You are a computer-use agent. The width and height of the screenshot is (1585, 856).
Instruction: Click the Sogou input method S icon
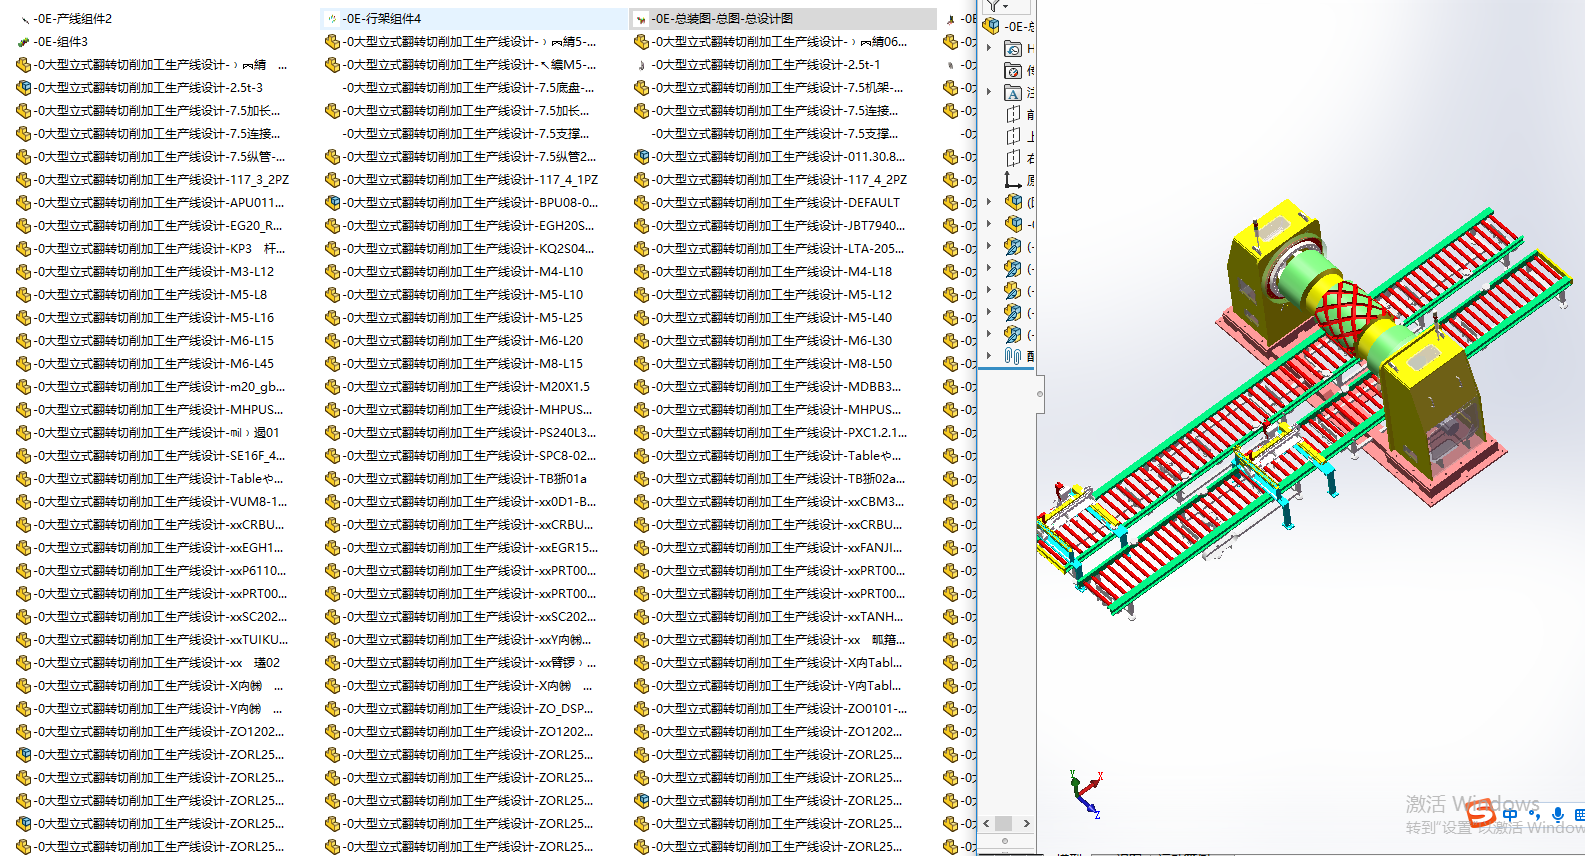(1480, 813)
